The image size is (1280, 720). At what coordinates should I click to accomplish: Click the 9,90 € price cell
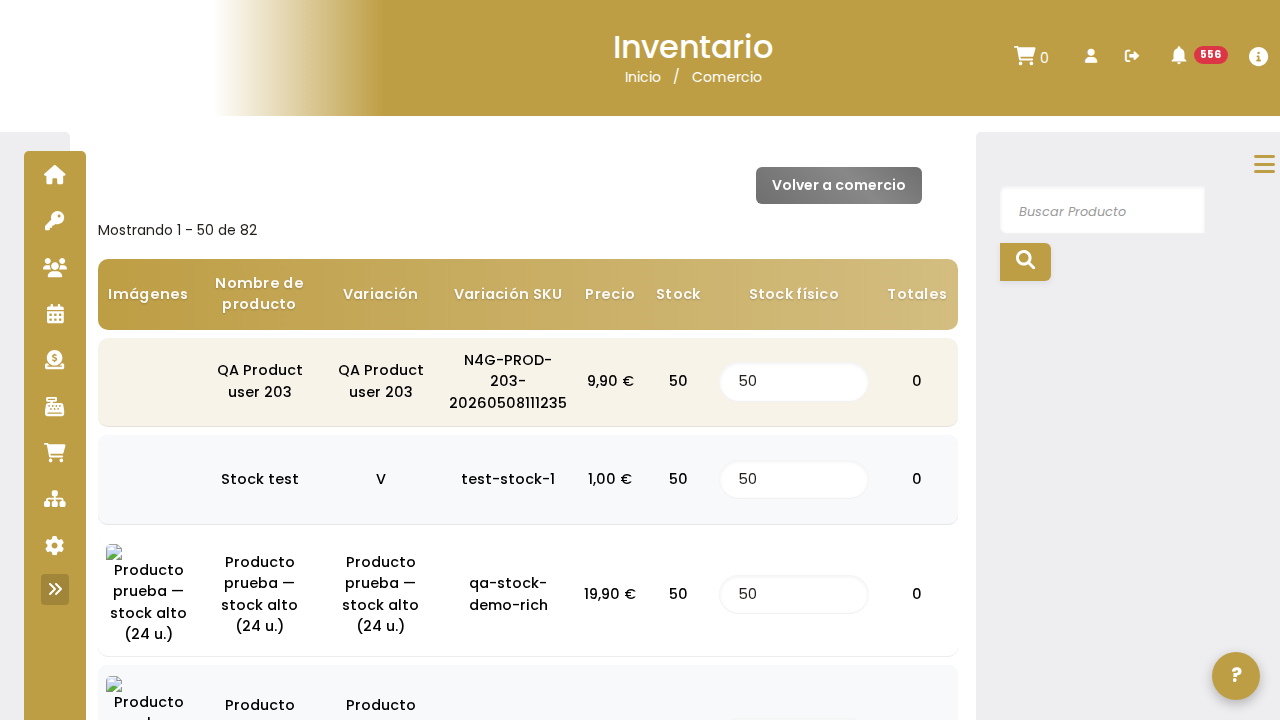(610, 381)
